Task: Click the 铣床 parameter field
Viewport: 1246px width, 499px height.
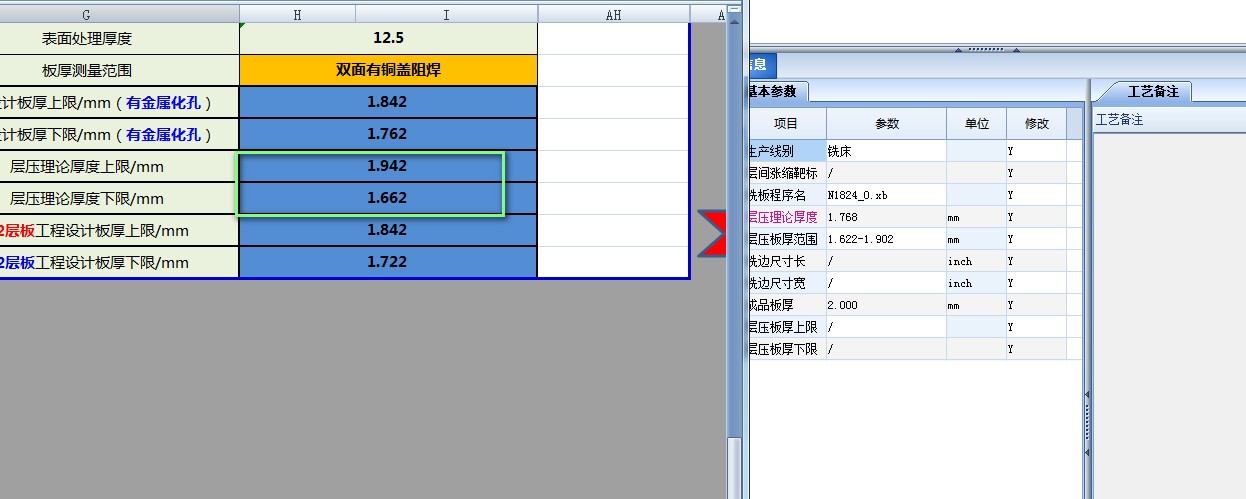Action: [x=886, y=151]
